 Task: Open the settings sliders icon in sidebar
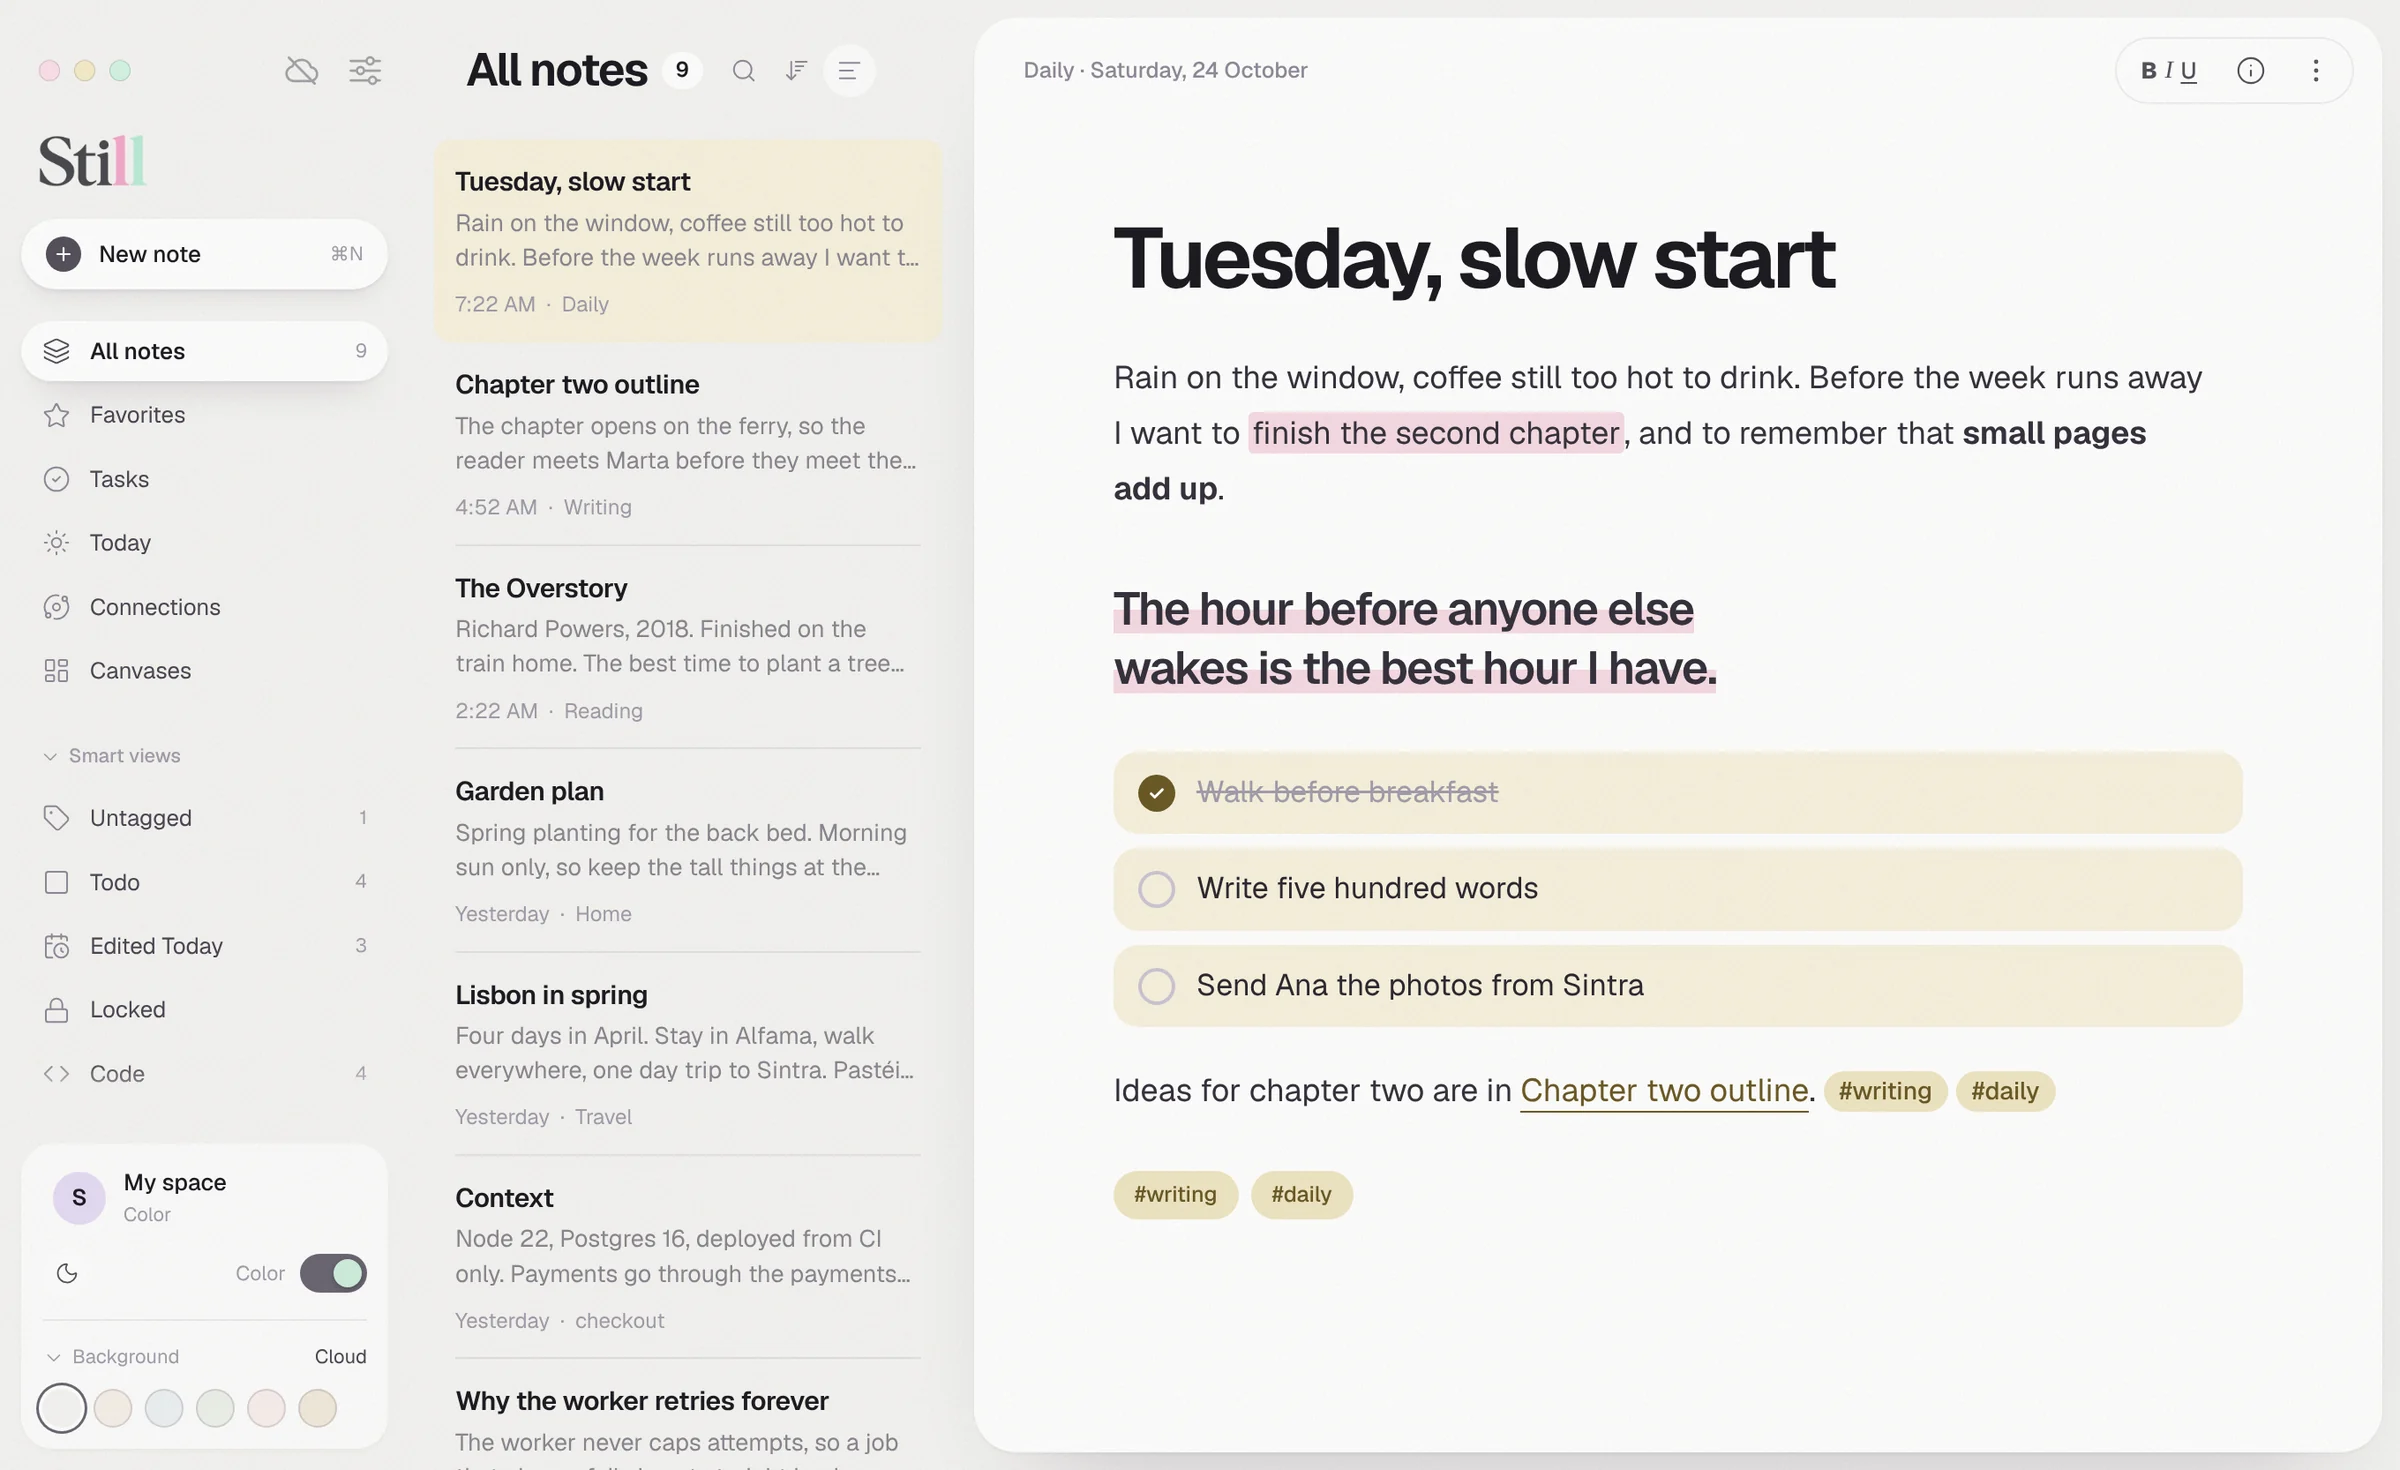pyautogui.click(x=365, y=71)
